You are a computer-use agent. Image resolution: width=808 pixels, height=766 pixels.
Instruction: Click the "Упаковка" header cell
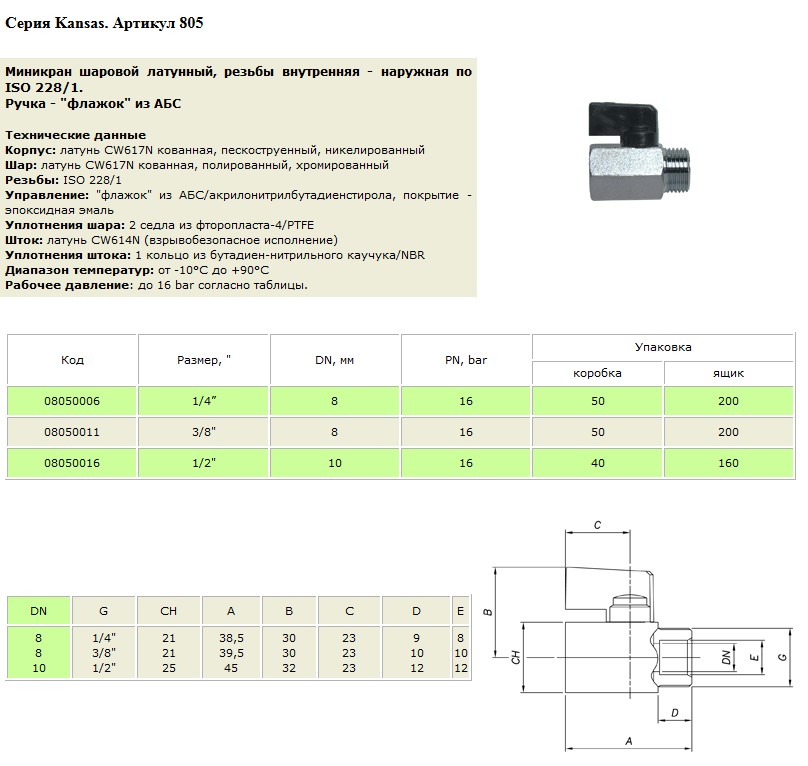(x=663, y=347)
